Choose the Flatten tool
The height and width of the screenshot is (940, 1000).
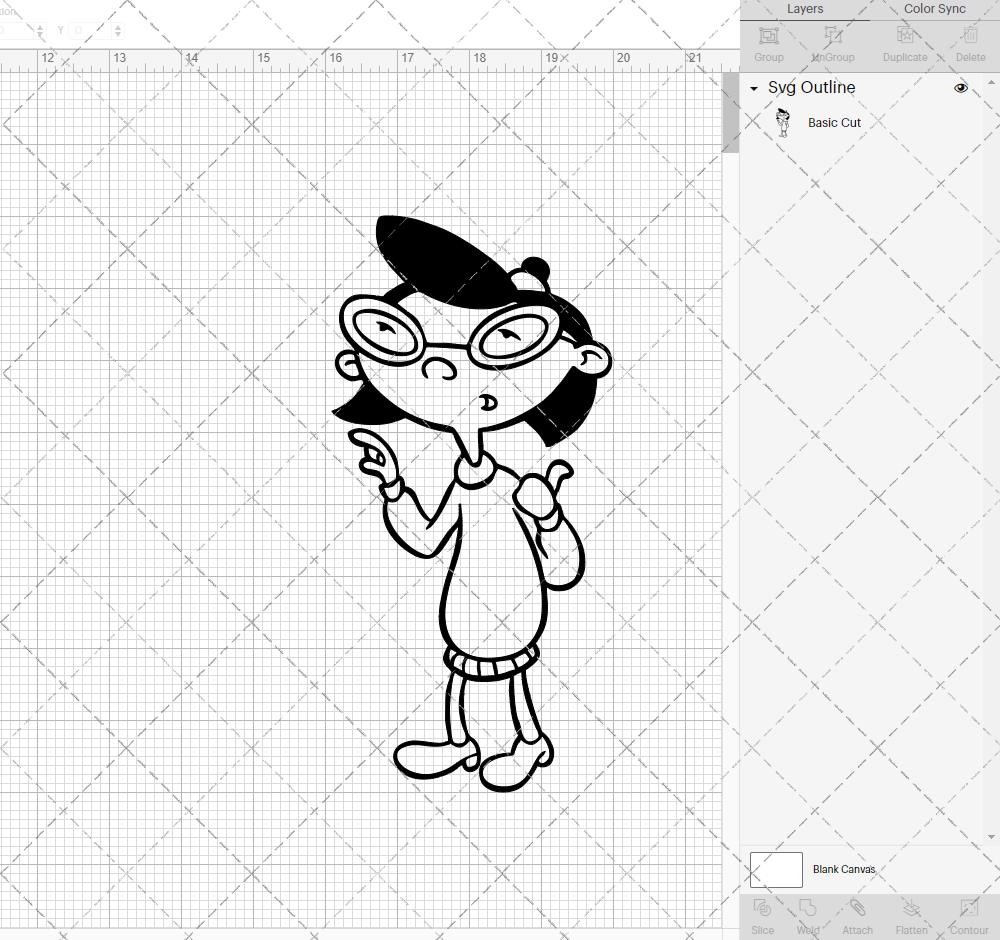(x=911, y=914)
